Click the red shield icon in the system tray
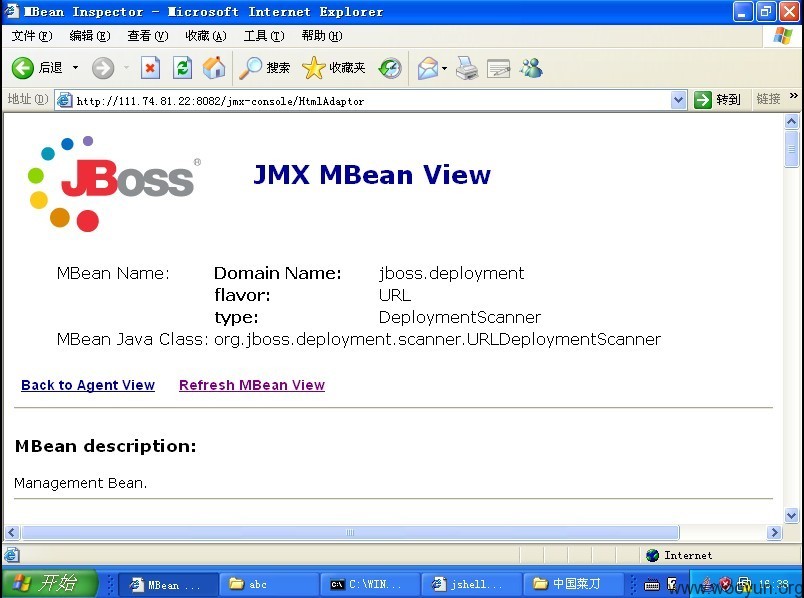This screenshot has height=598, width=804. pyautogui.click(x=726, y=584)
